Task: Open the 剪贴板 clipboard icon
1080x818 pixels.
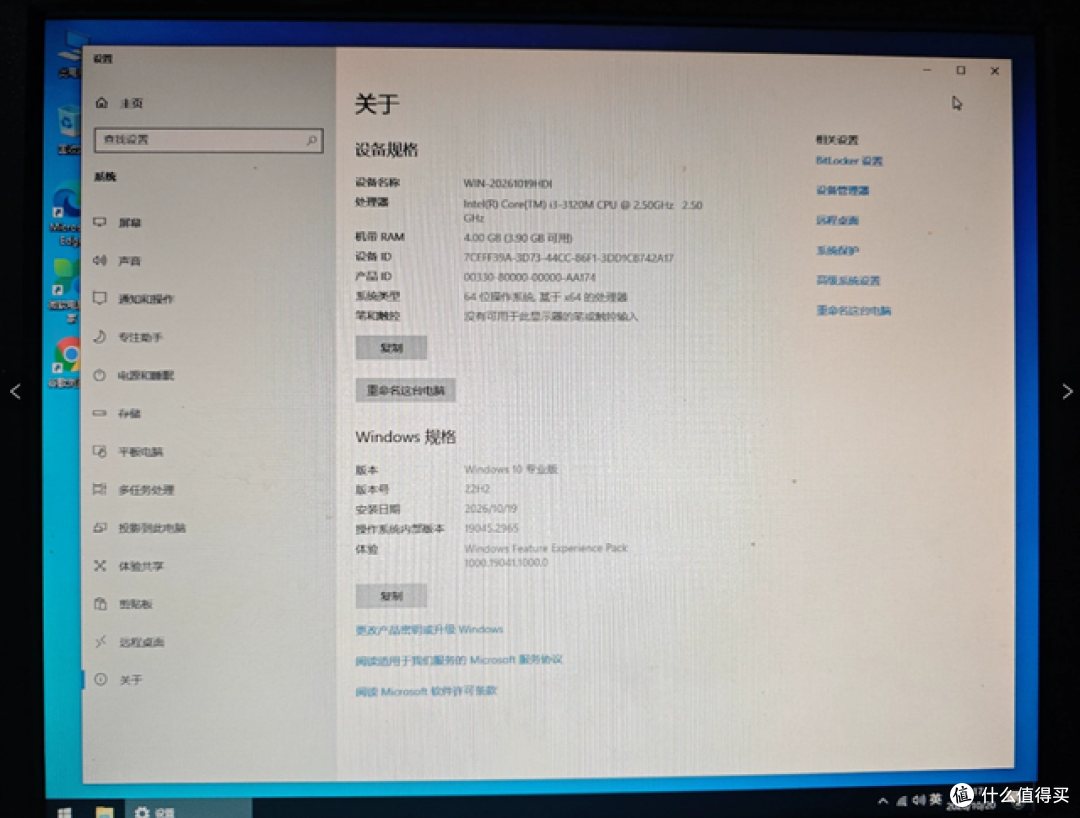Action: 100,604
